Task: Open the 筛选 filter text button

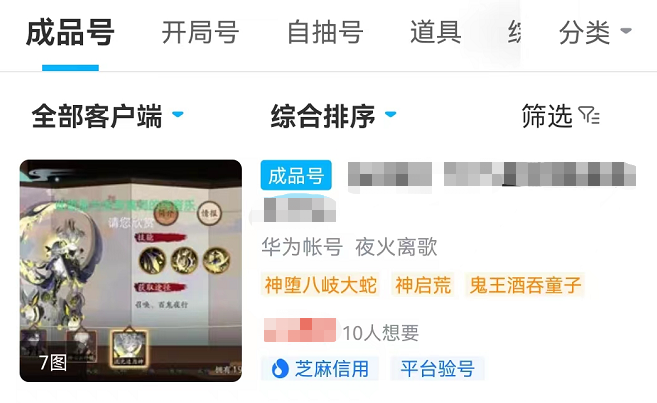Action: pyautogui.click(x=547, y=116)
